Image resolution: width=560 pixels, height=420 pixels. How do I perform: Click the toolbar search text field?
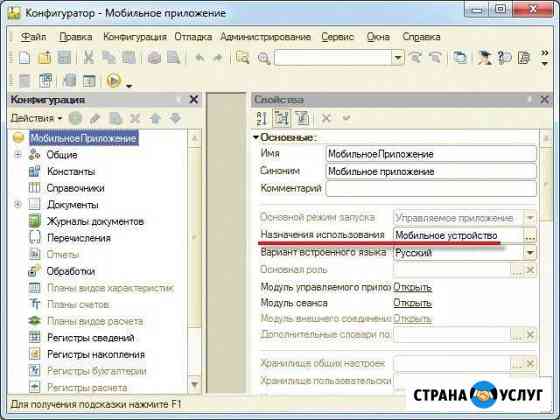333,58
